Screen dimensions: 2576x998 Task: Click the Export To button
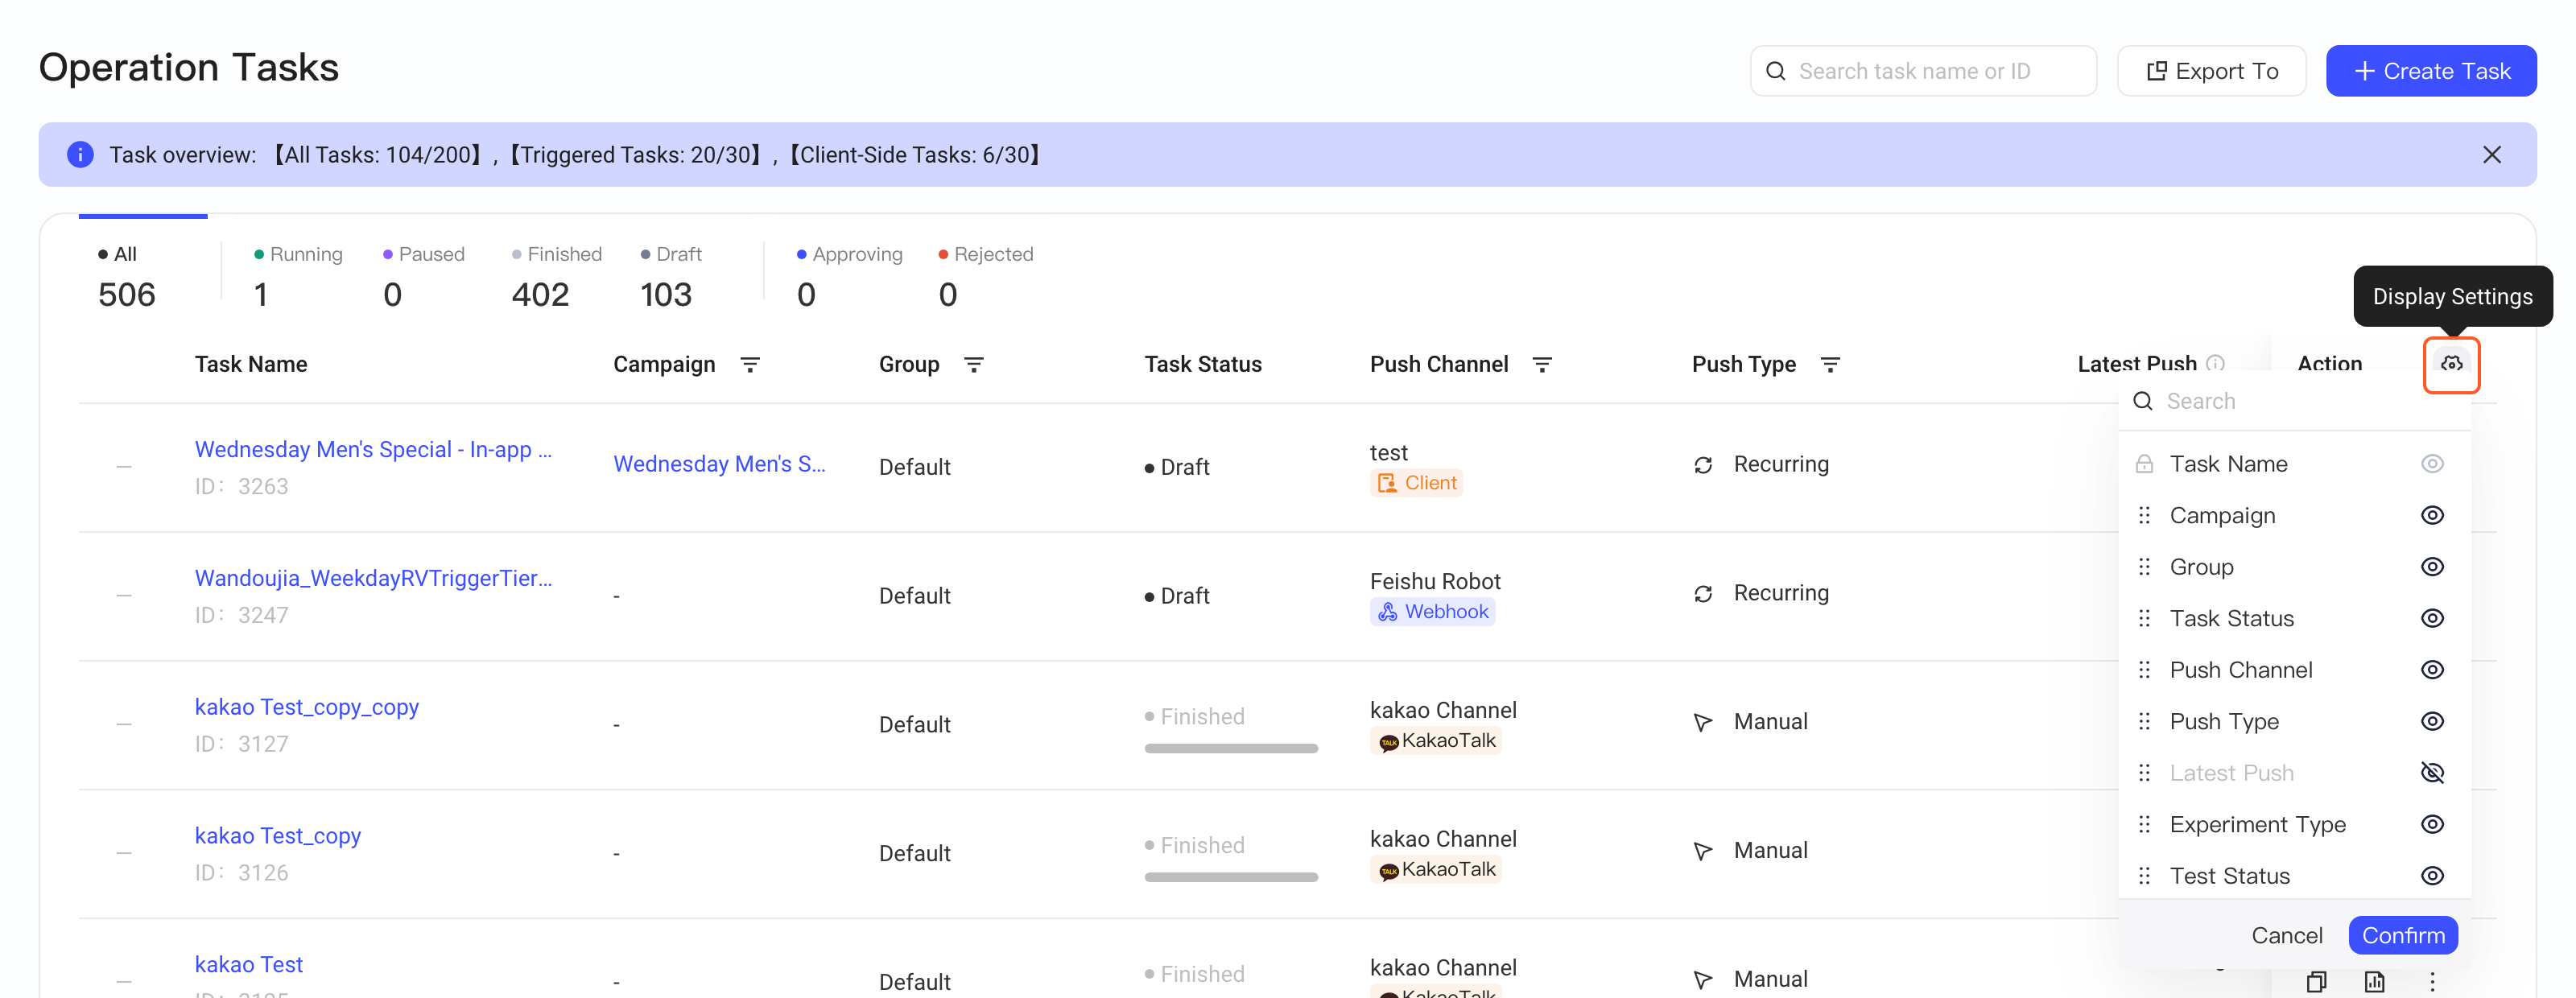[2212, 71]
